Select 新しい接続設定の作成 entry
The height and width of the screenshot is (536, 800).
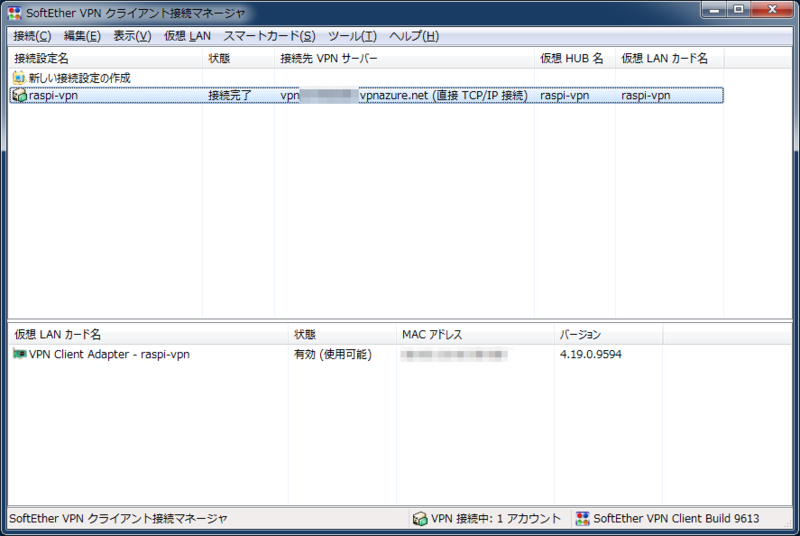coord(80,78)
